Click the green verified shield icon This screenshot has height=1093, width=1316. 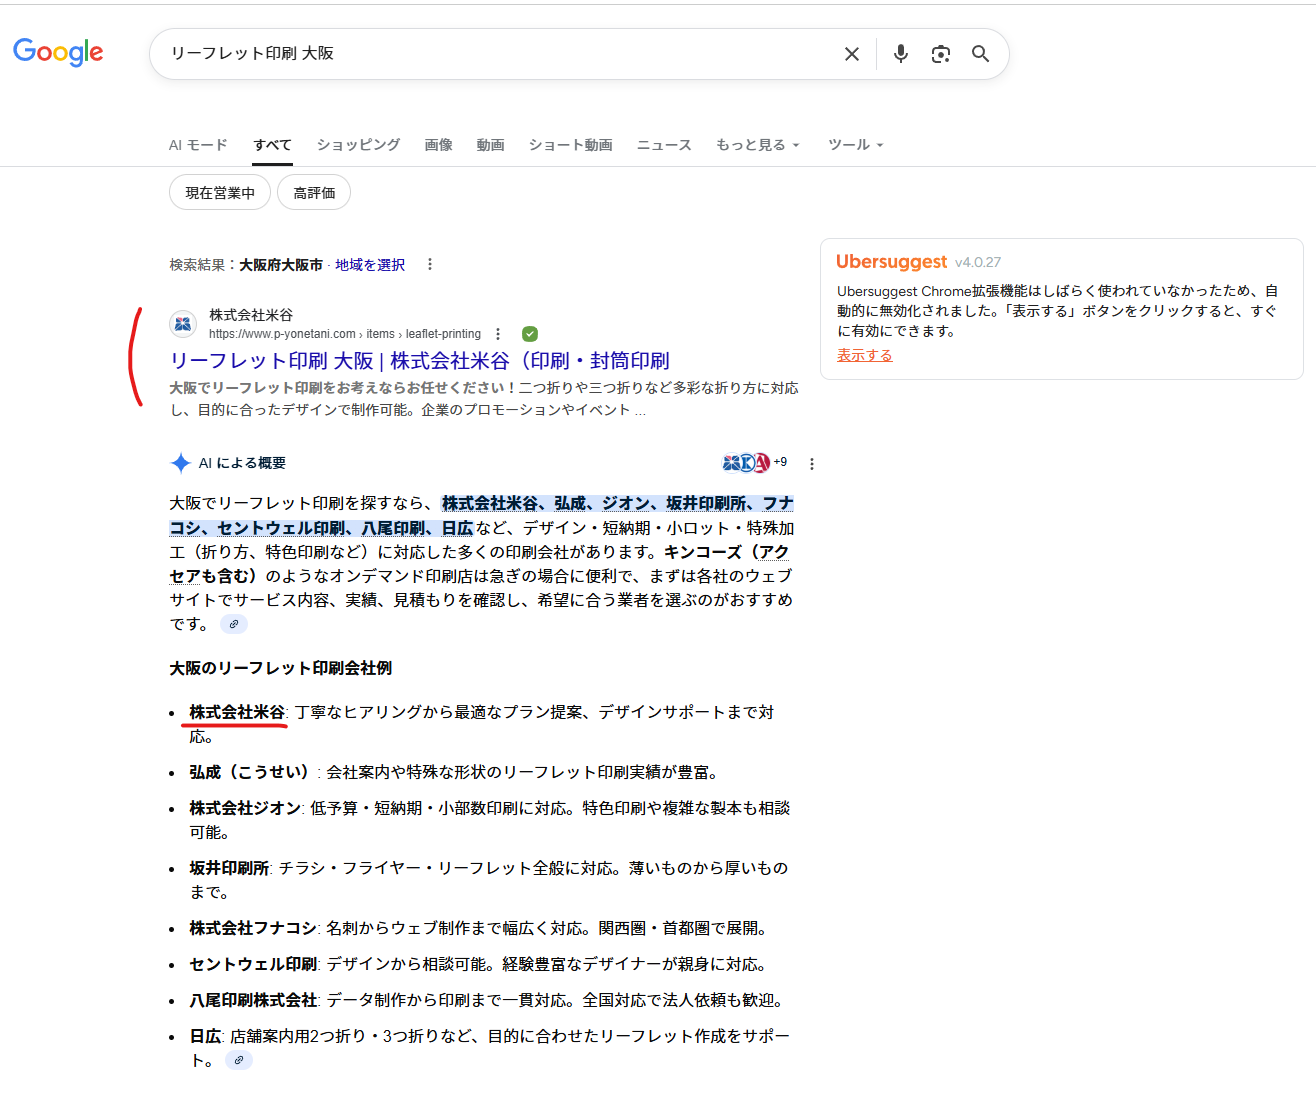pyautogui.click(x=530, y=334)
